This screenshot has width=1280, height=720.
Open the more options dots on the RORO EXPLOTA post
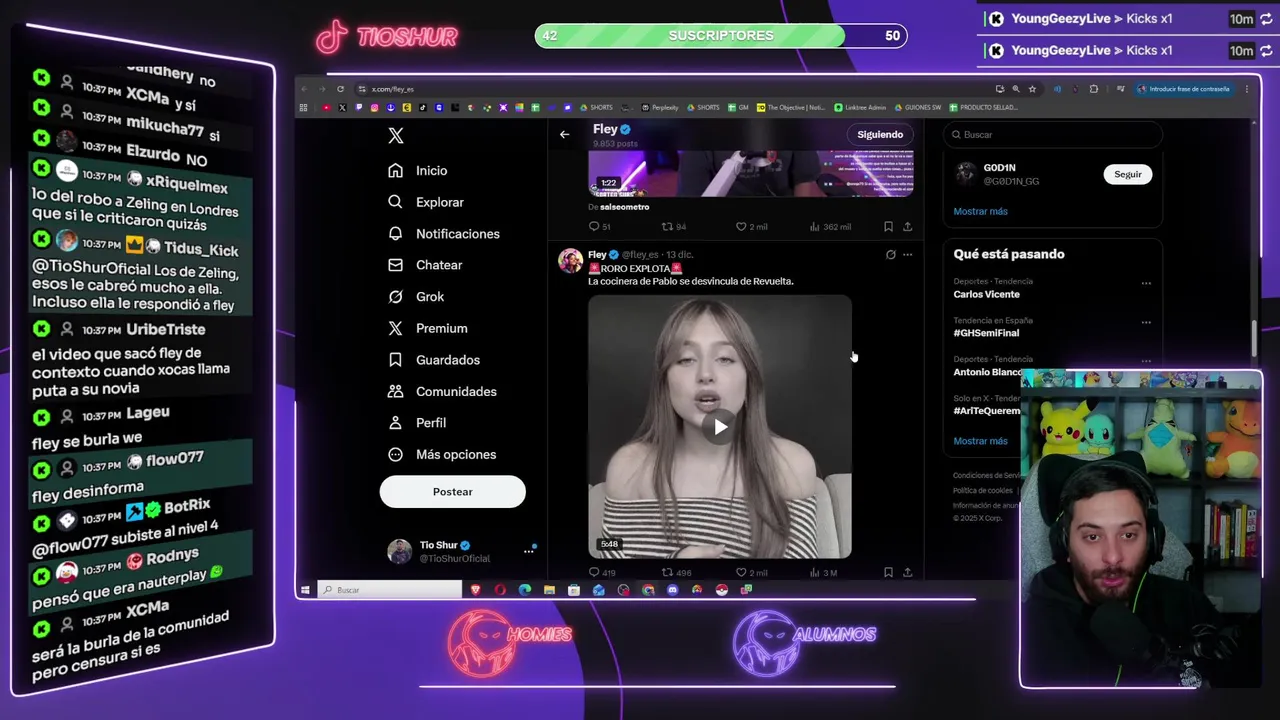point(908,255)
